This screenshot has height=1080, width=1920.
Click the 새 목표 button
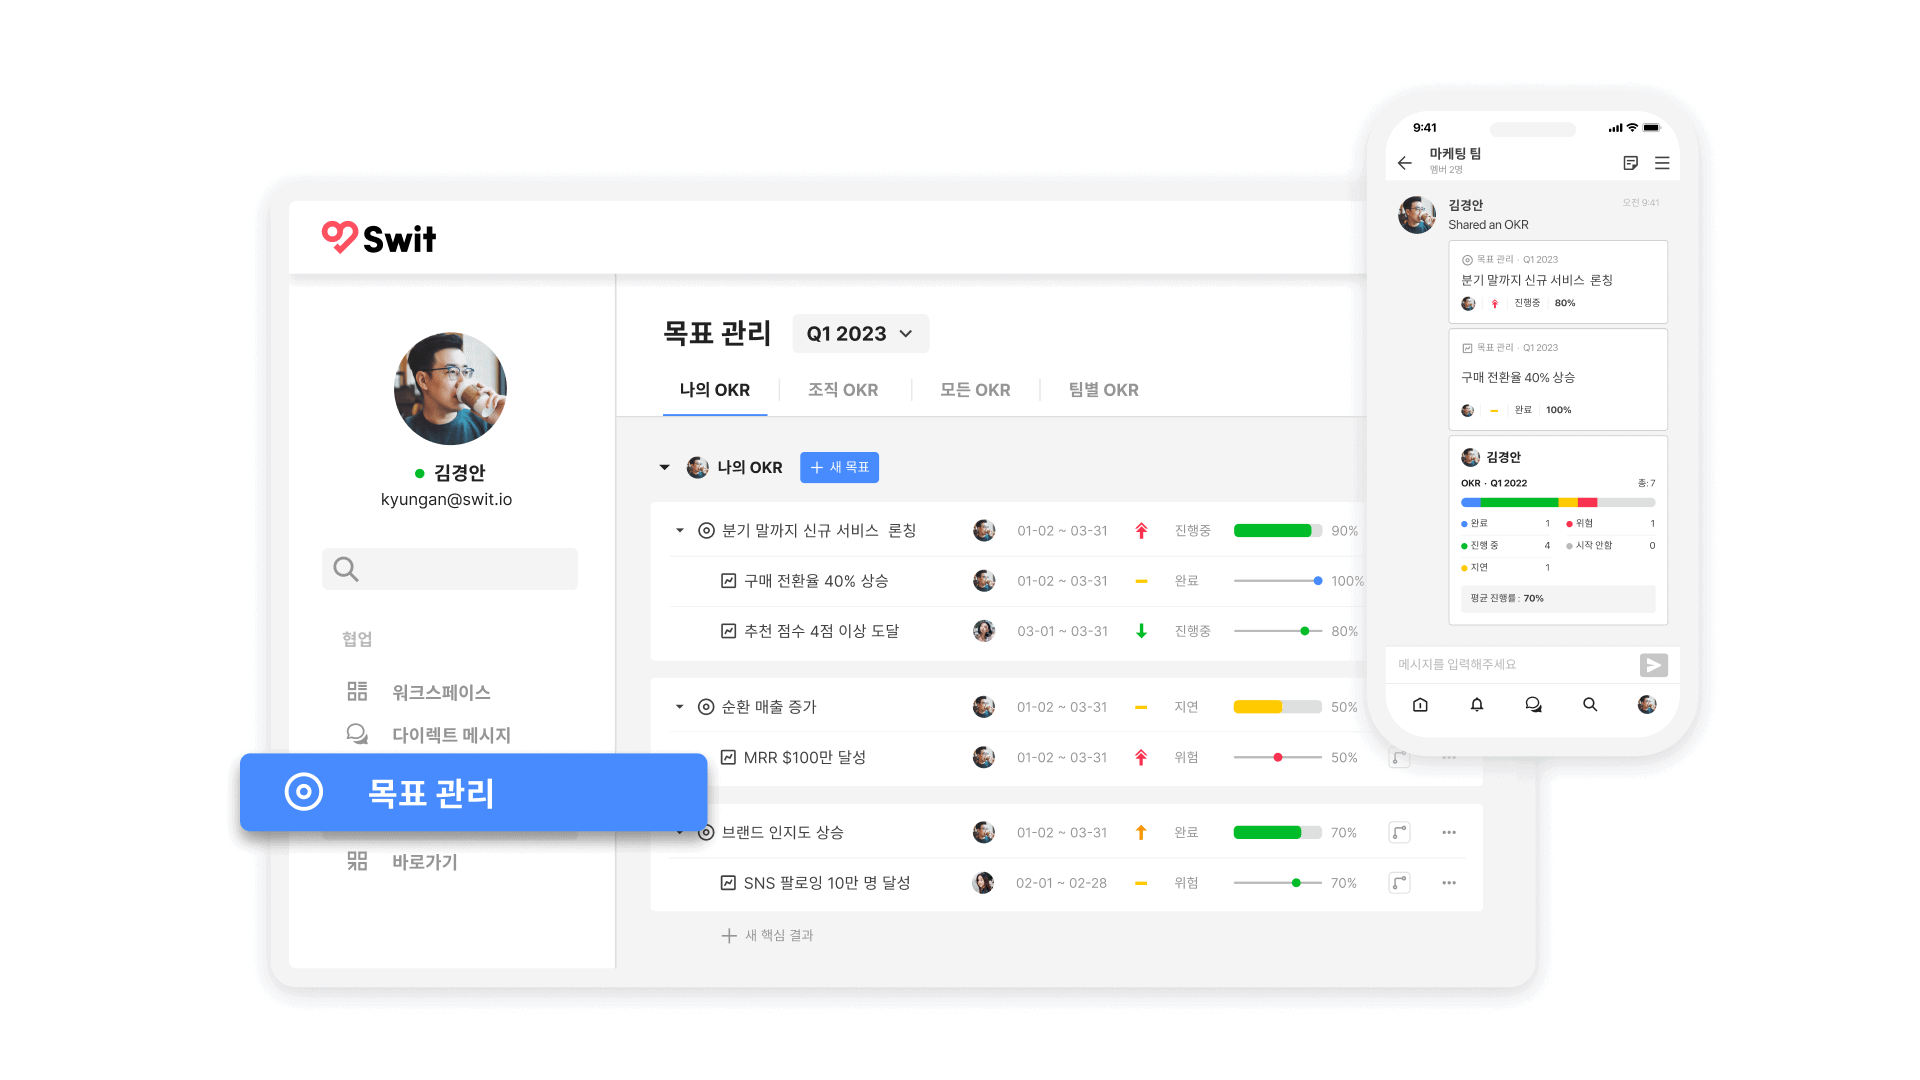pos(839,467)
